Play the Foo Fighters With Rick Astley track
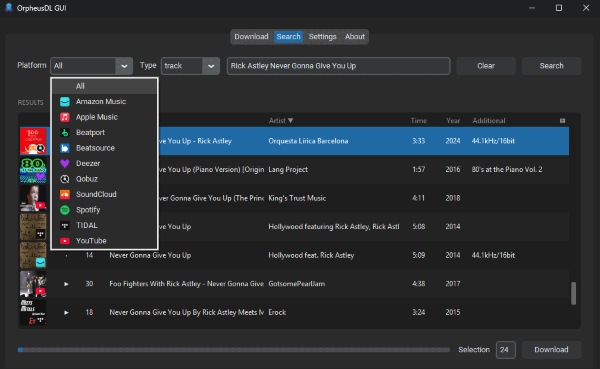600x369 pixels. tap(66, 284)
